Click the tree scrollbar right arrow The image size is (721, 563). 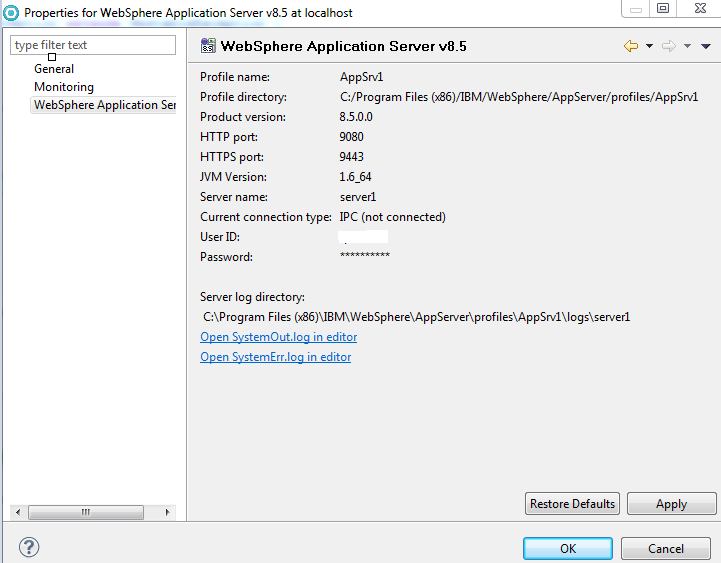coord(168,512)
